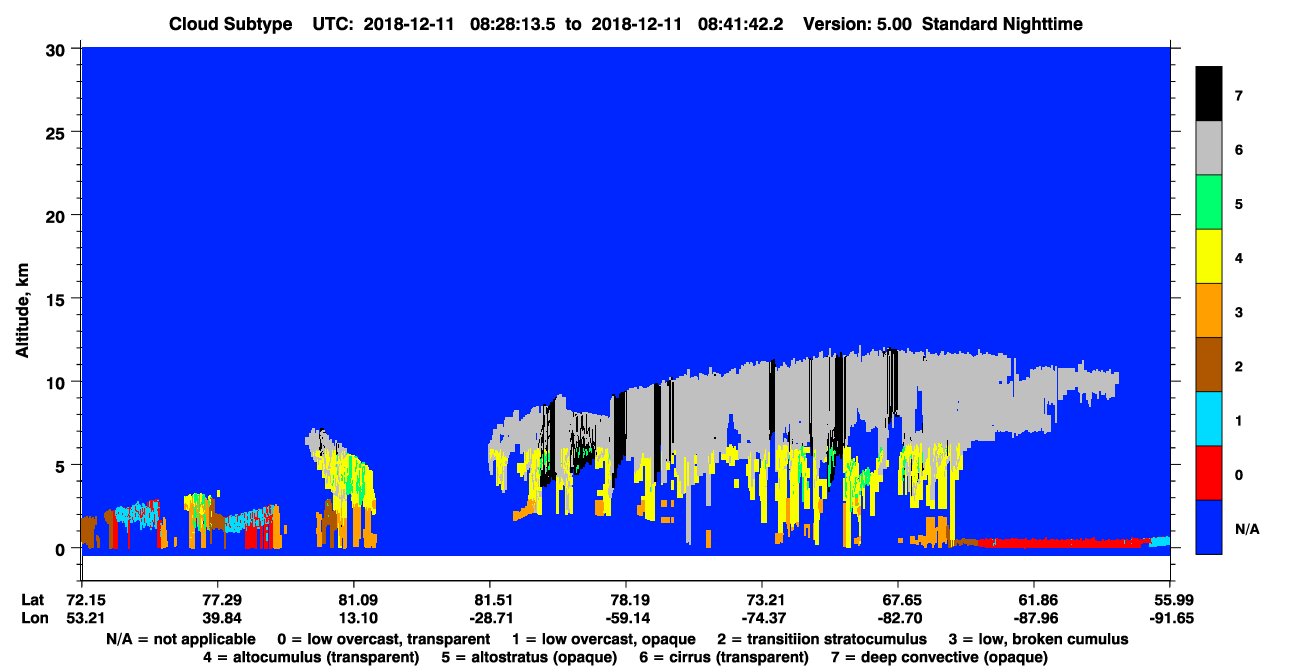1300x667 pixels.
Task: Click longitude value -91.65
Action: [x=1170, y=618]
